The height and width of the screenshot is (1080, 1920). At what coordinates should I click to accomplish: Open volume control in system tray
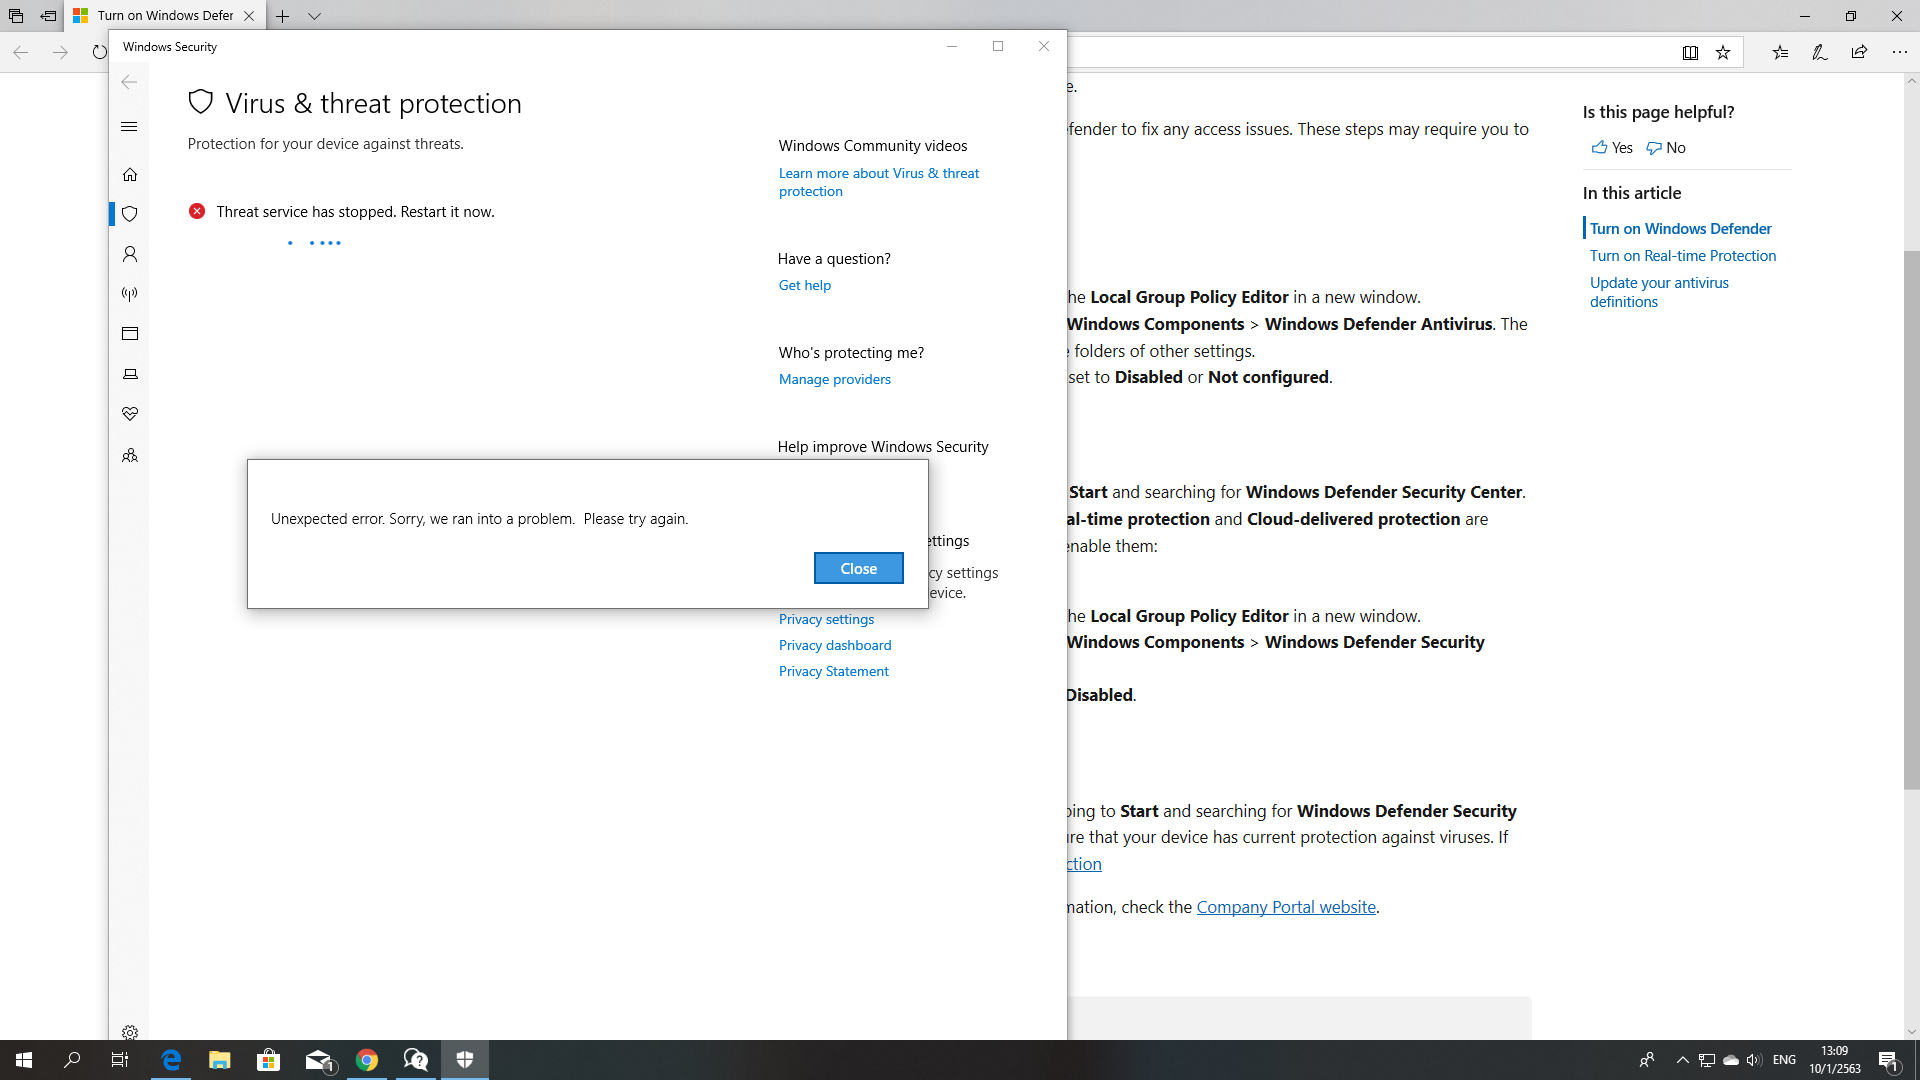click(1754, 1060)
